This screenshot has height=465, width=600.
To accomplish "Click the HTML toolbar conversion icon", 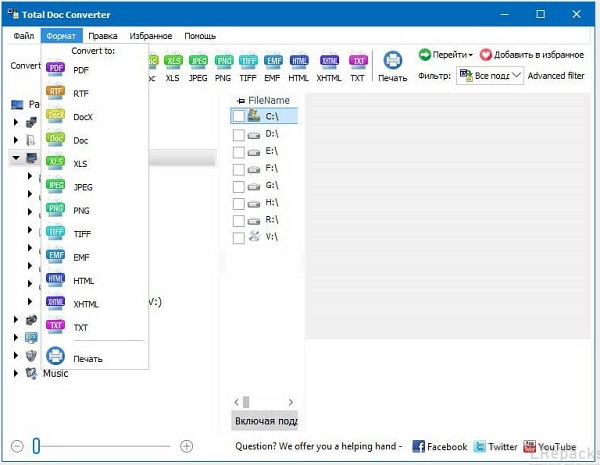I will click(x=298, y=67).
